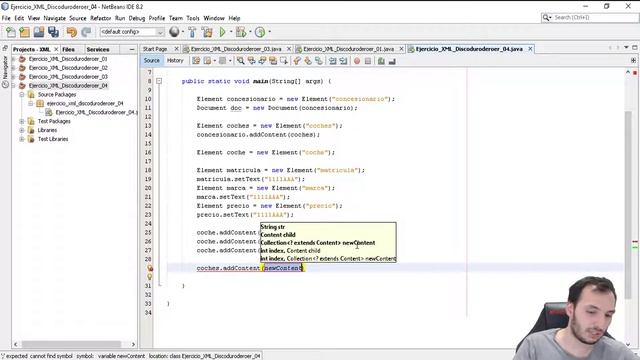
Task: Click the horizontal scrollbar of Projects panel
Action: [71, 344]
